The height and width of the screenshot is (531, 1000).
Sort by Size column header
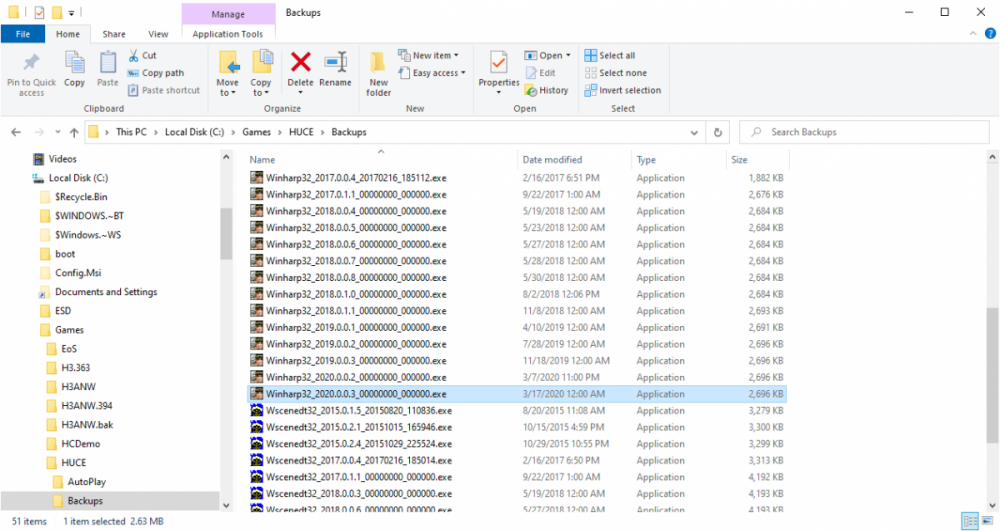click(x=757, y=159)
